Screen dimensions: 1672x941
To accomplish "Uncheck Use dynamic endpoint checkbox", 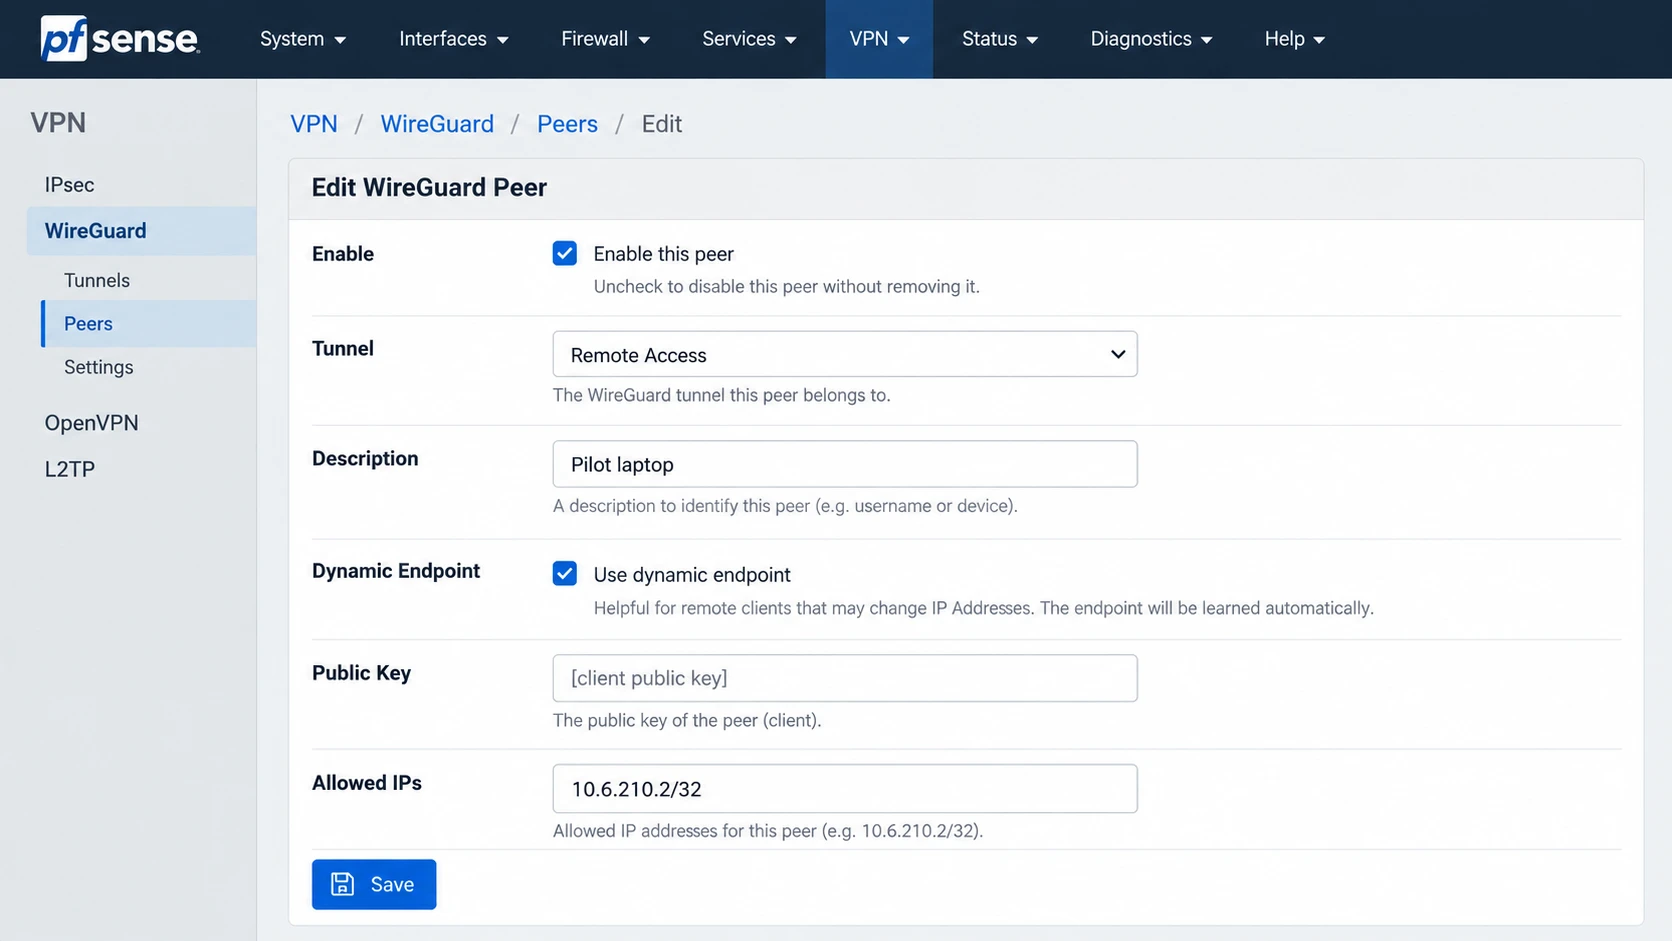I will tap(565, 573).
